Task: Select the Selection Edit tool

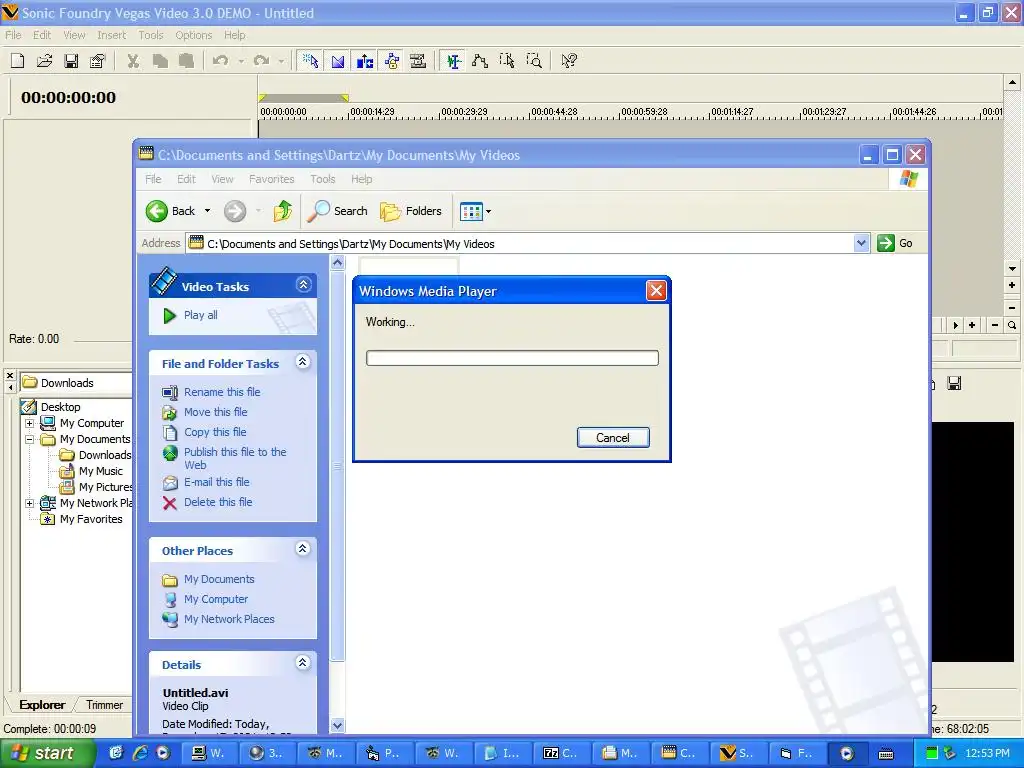Action: (x=507, y=61)
